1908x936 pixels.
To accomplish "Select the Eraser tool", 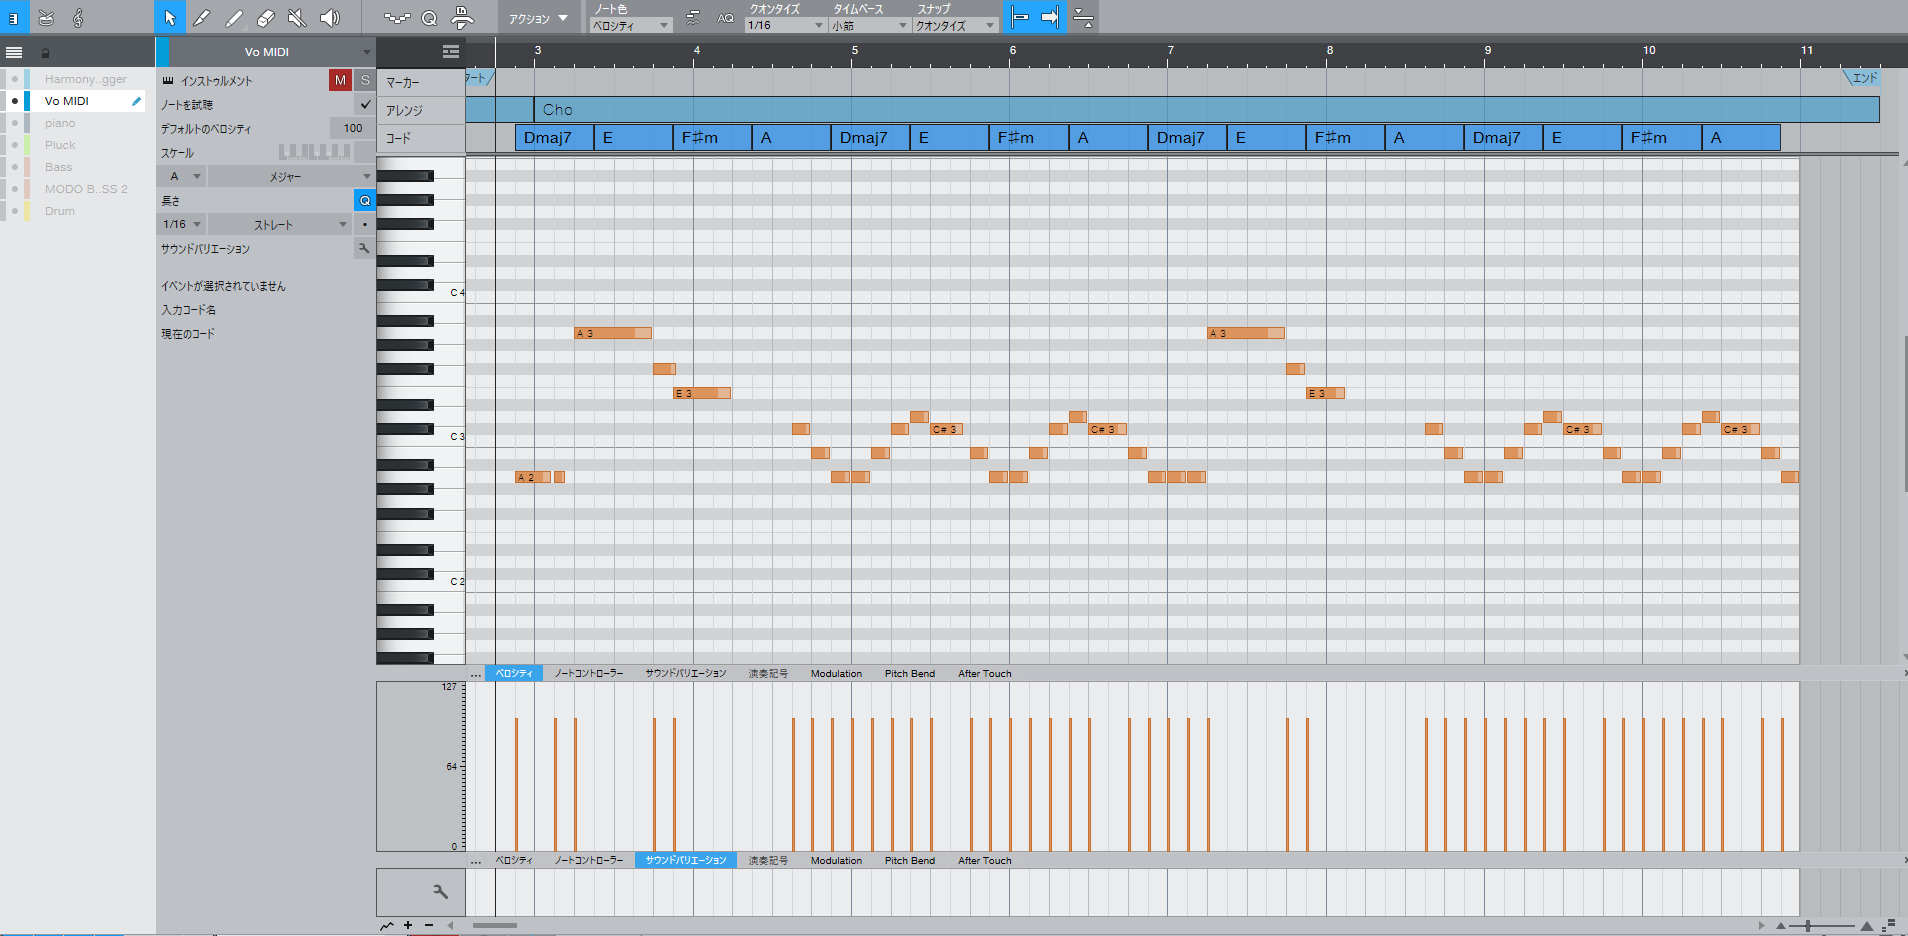I will tap(265, 17).
